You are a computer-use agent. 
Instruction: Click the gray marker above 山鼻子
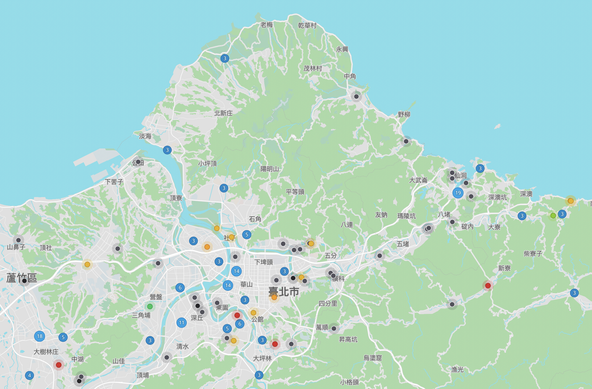[18, 240]
